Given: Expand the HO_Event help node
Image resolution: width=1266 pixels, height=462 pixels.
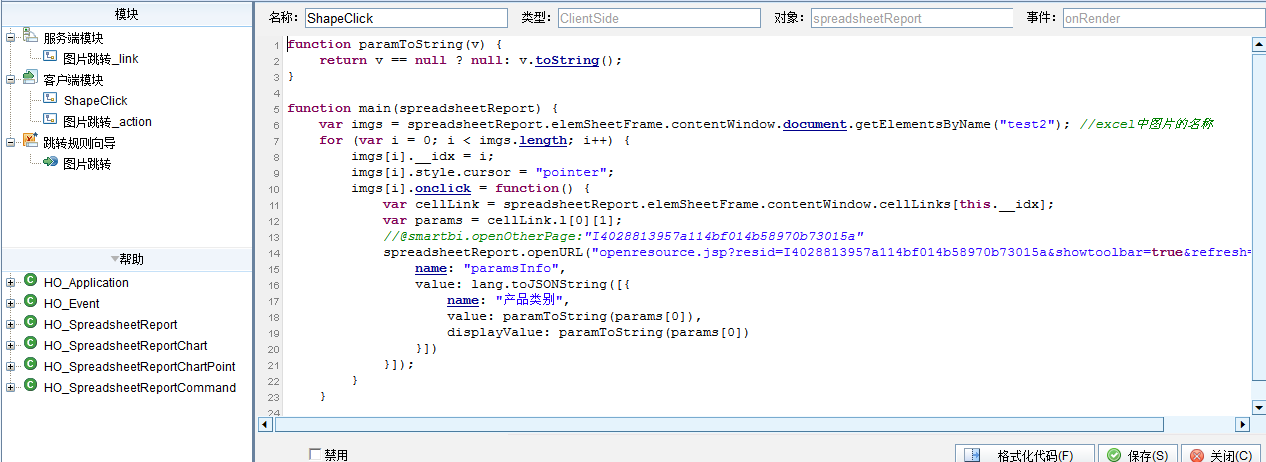Looking at the screenshot, I should 11,303.
